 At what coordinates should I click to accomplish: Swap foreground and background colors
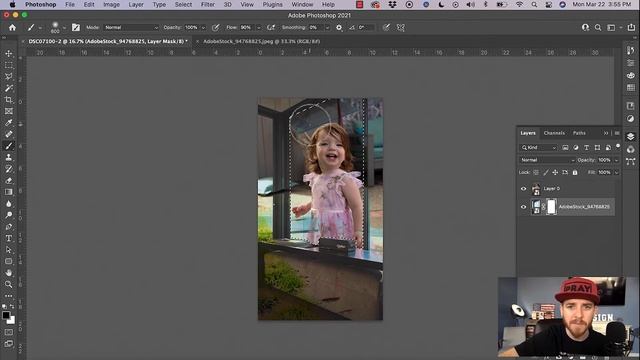(12, 306)
